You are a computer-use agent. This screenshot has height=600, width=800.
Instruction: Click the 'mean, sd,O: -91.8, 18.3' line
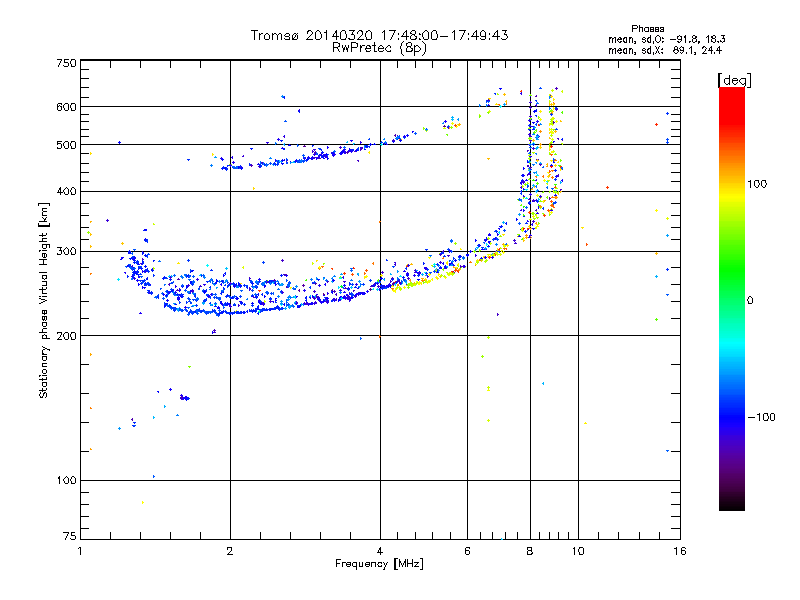coord(666,39)
